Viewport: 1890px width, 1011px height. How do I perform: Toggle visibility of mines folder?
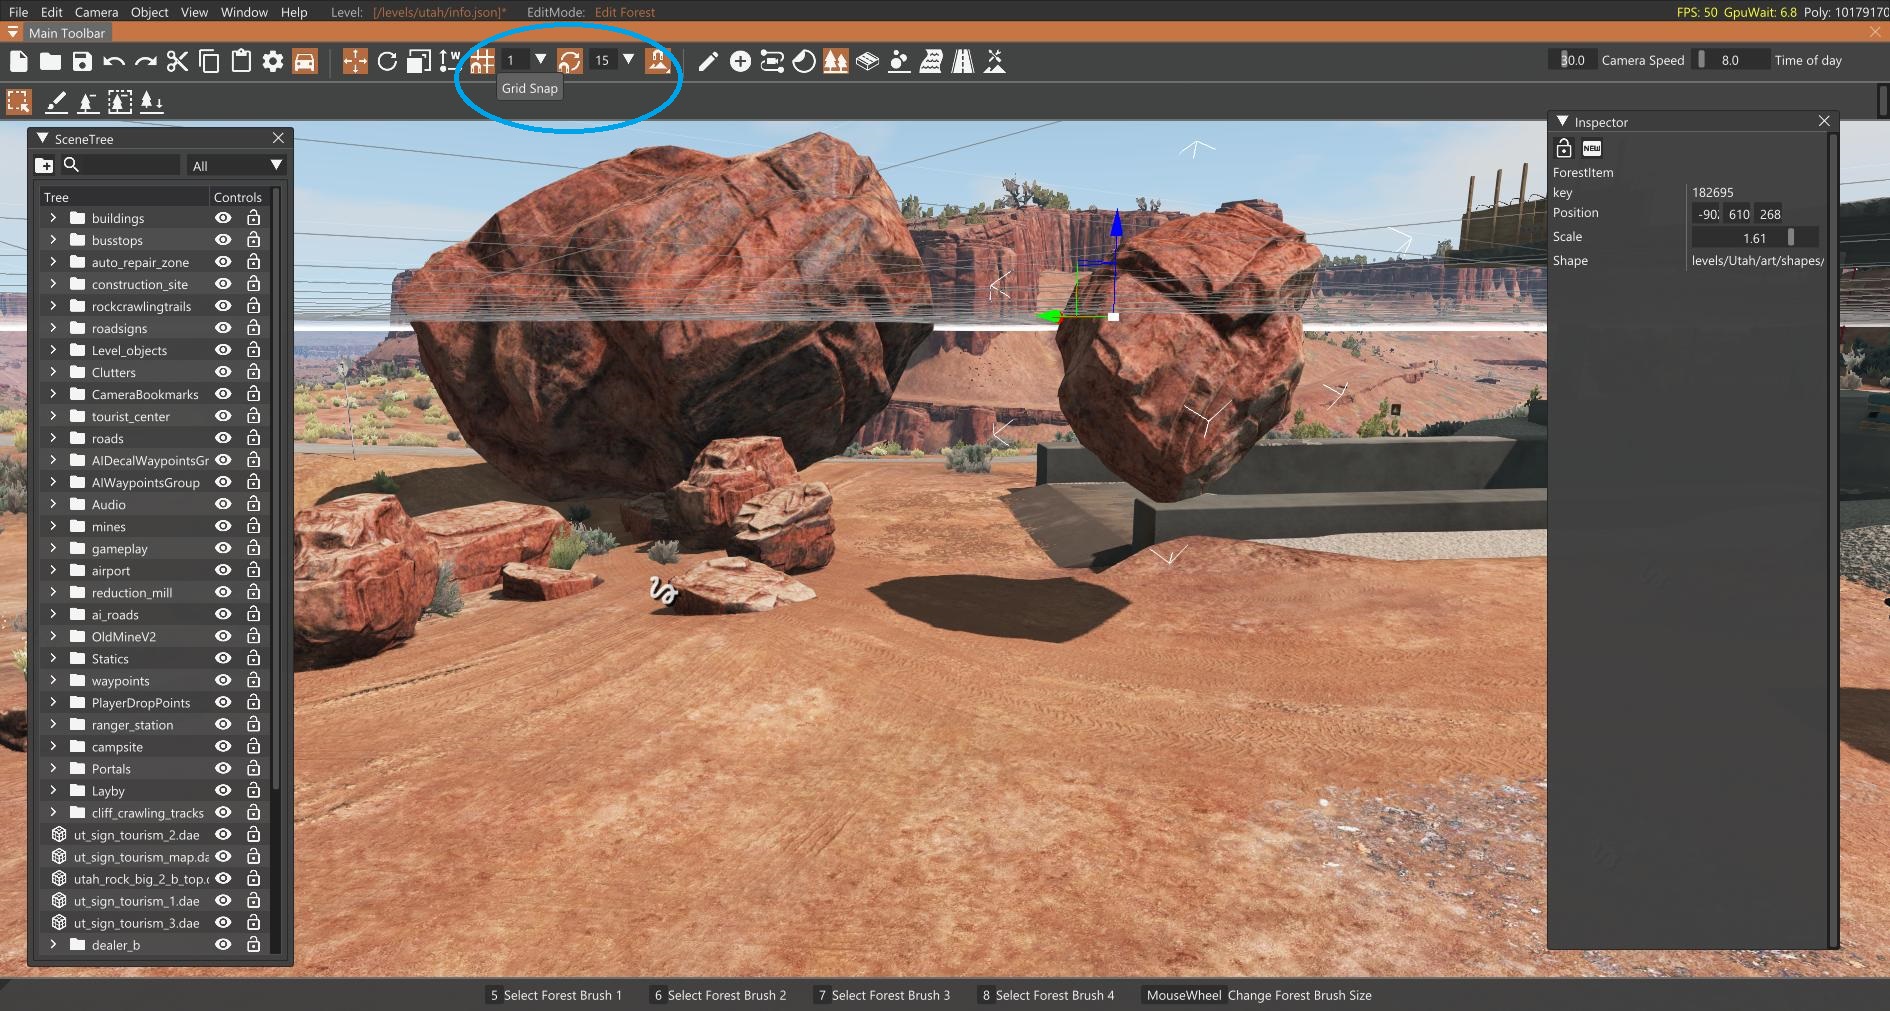pyautogui.click(x=223, y=526)
